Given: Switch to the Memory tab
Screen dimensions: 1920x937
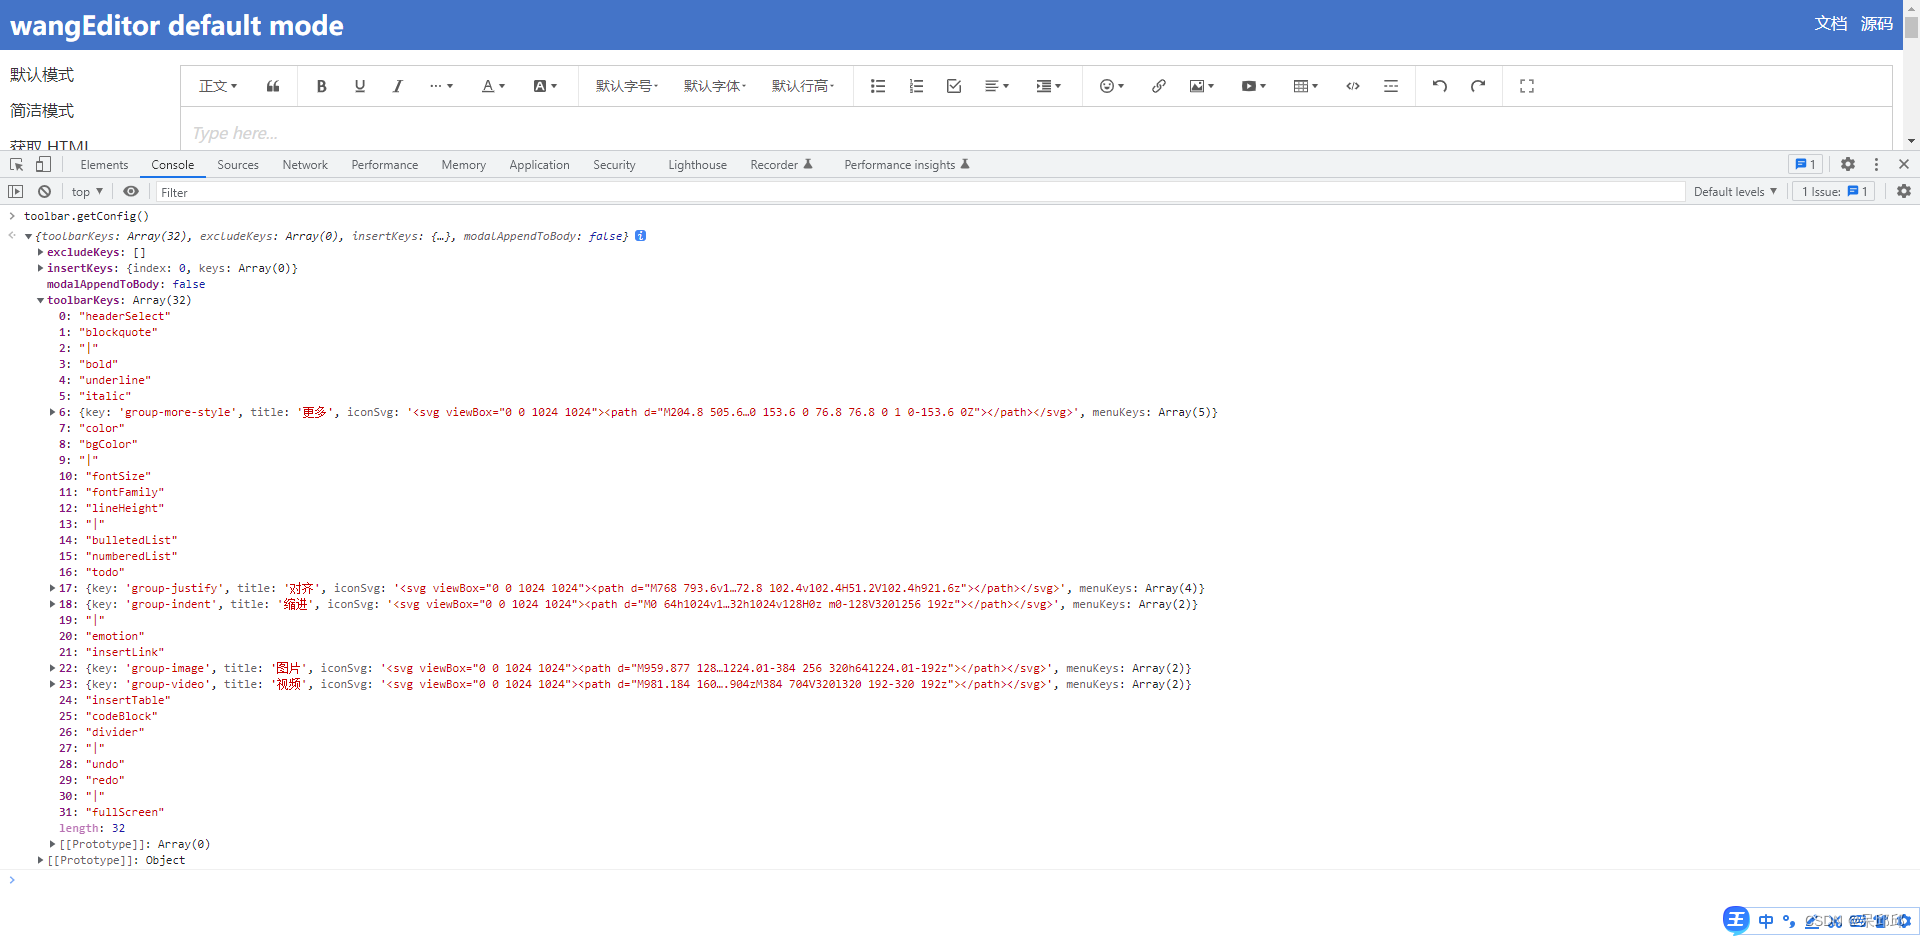Looking at the screenshot, I should point(464,165).
